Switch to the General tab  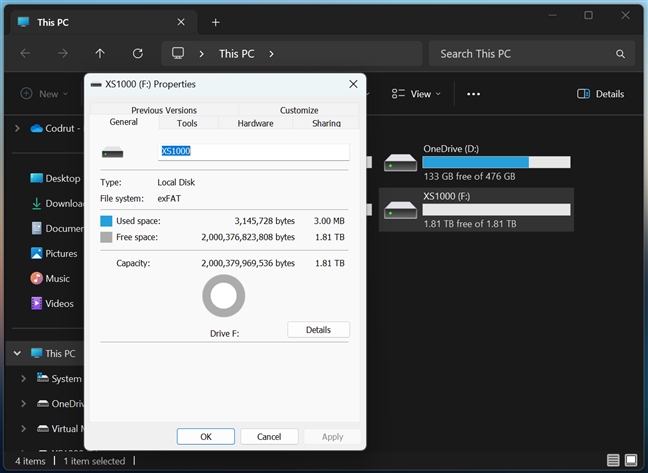(124, 122)
